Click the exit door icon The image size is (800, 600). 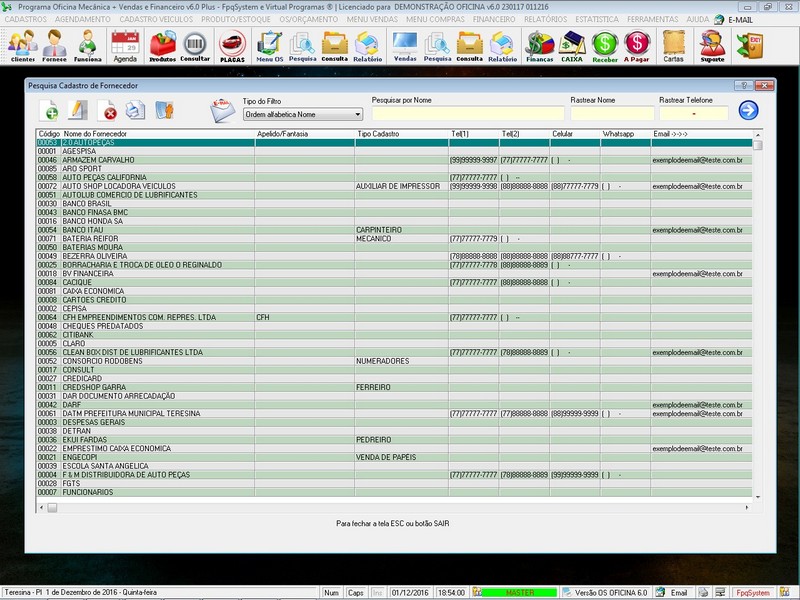(749, 45)
